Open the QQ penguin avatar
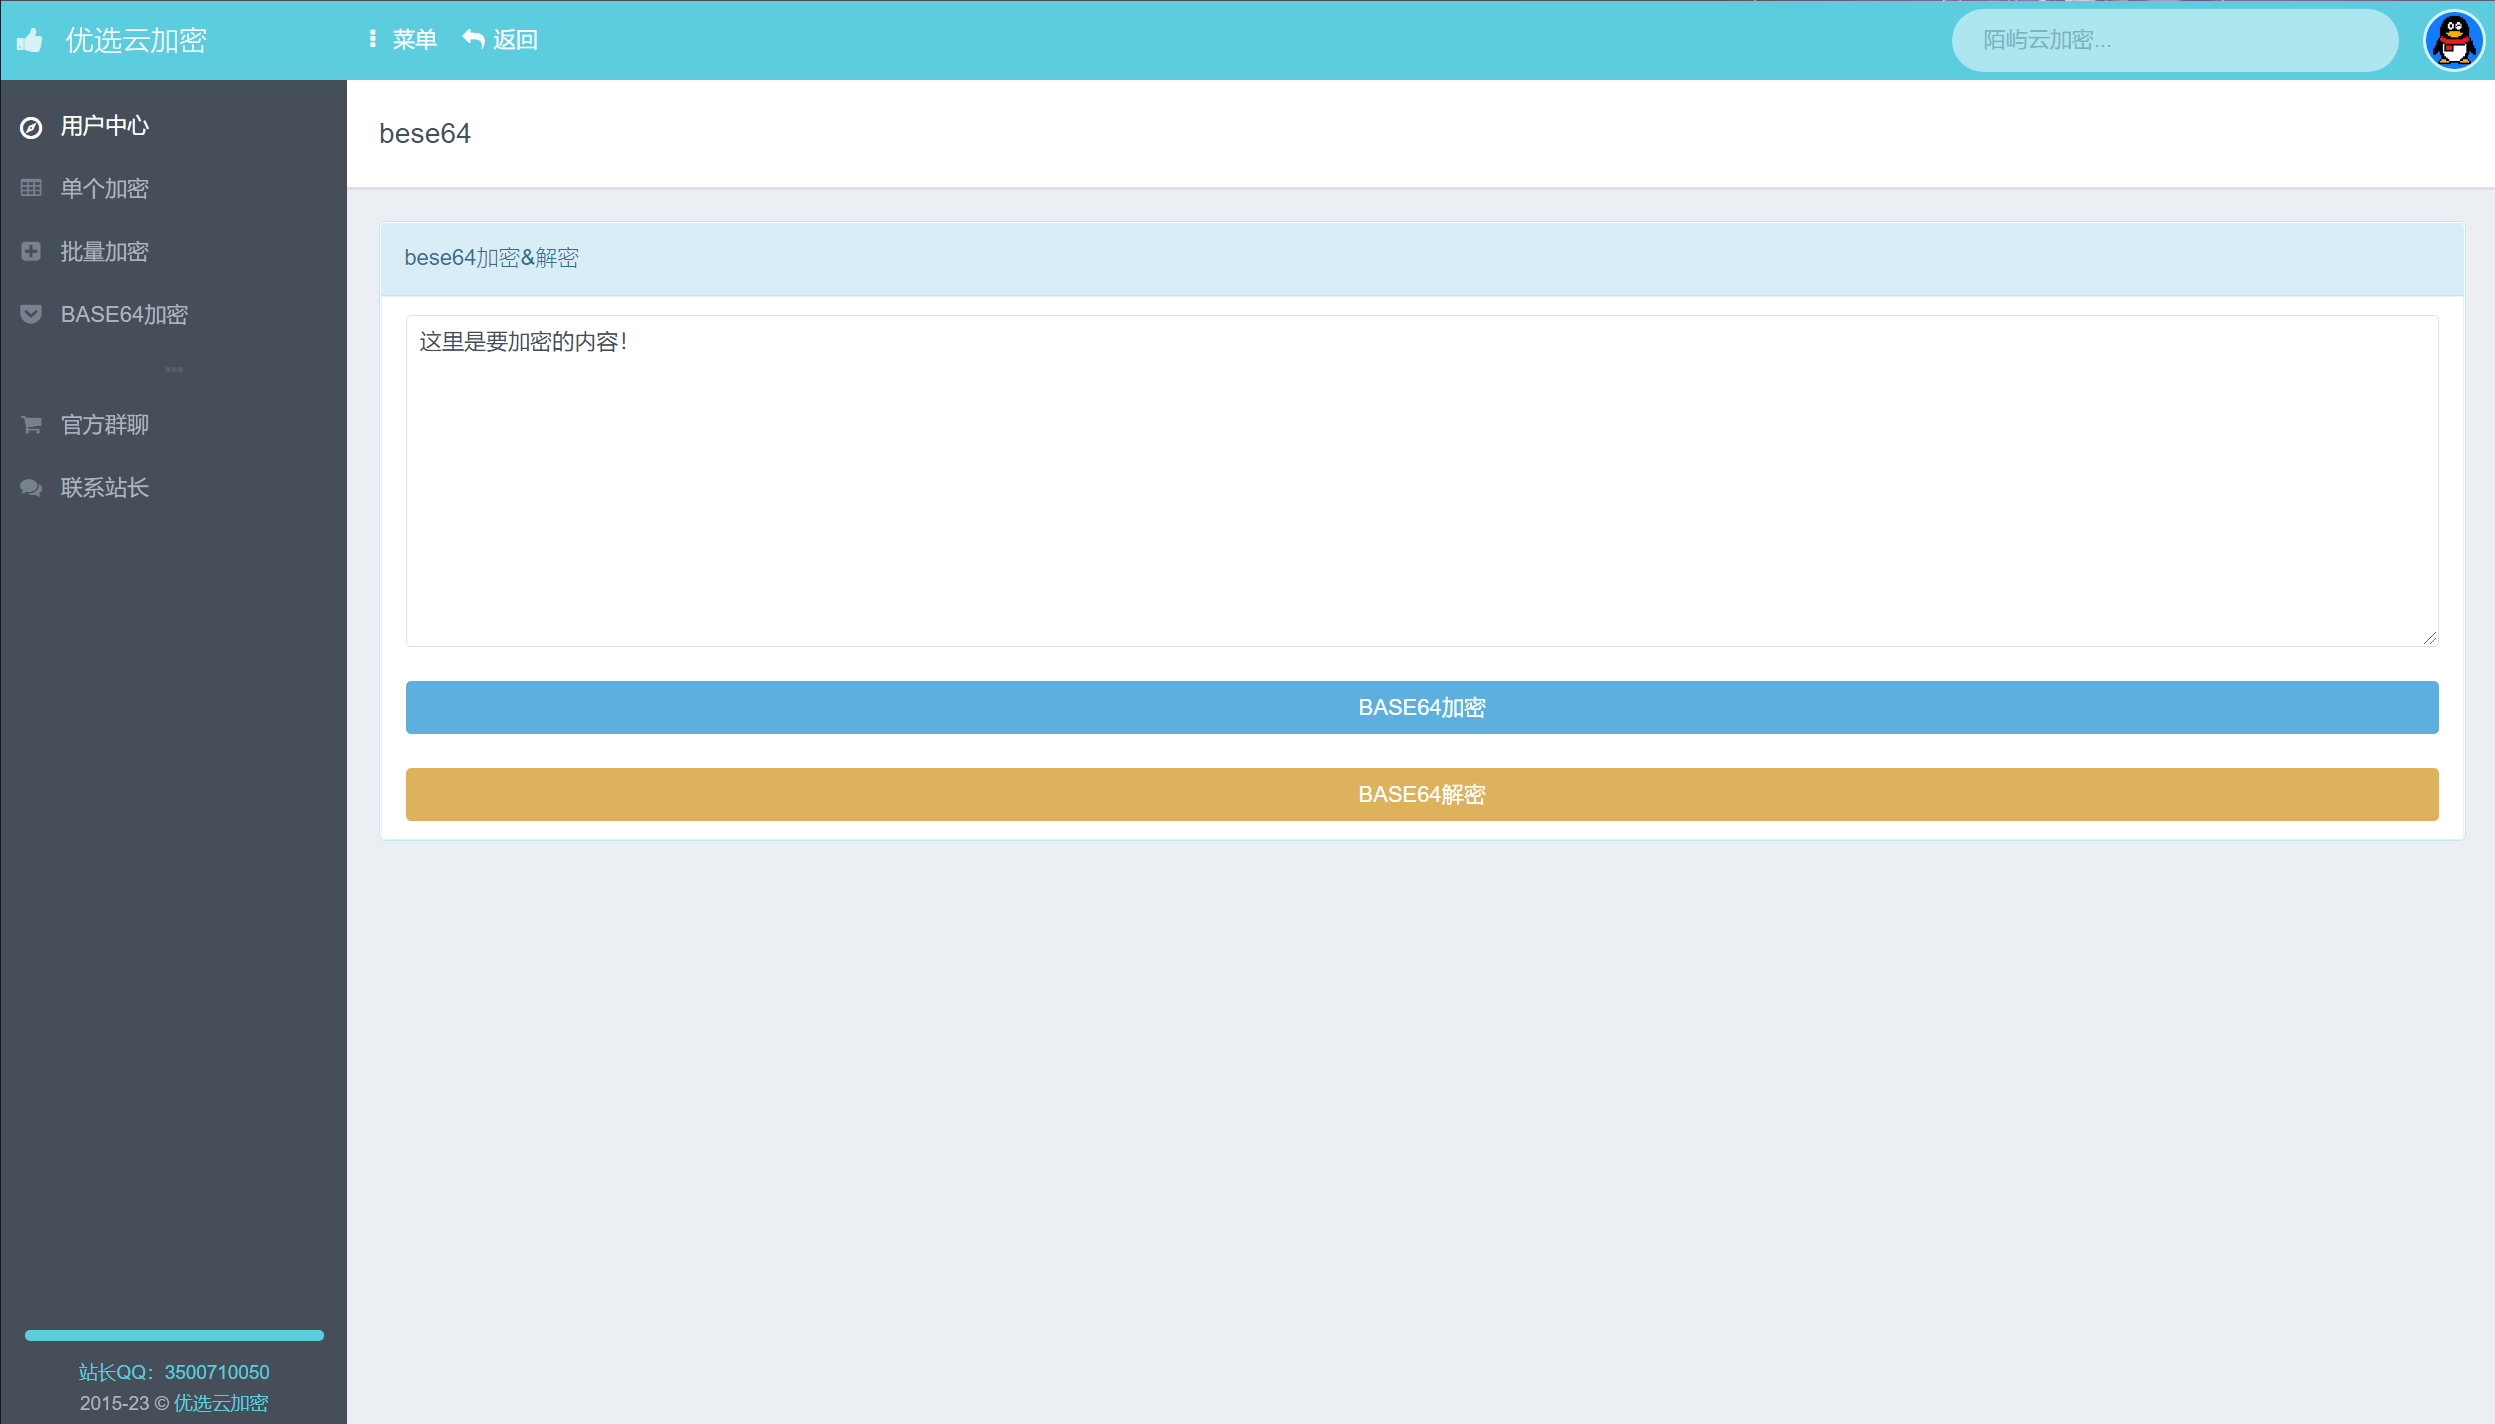 pos(2454,40)
